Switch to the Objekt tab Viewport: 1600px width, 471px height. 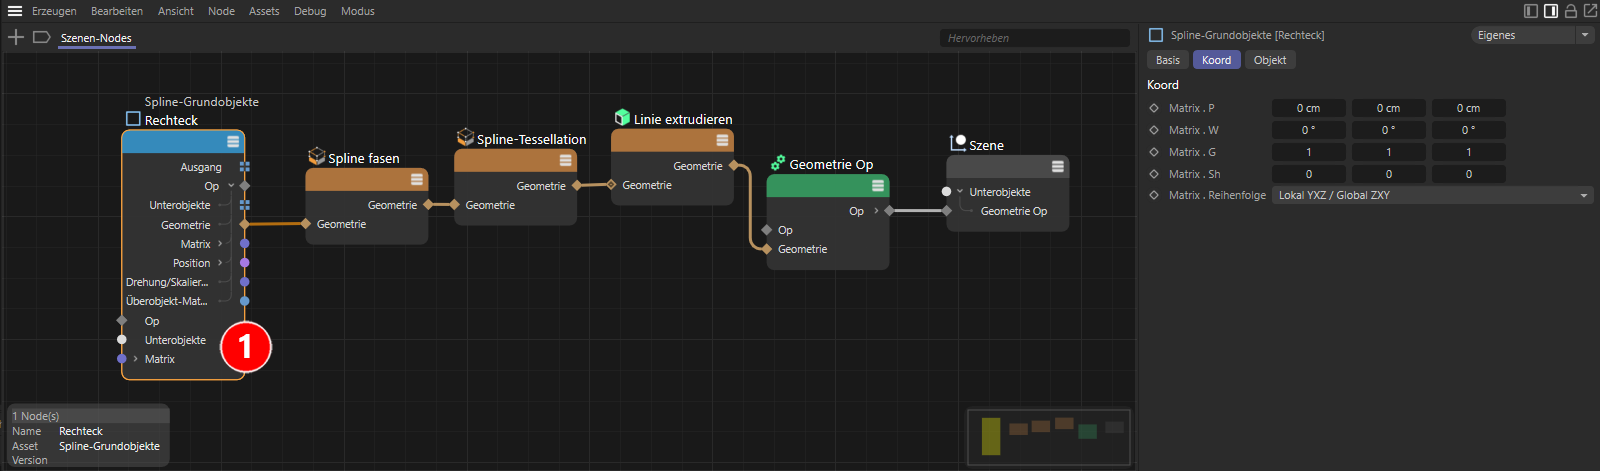1269,60
